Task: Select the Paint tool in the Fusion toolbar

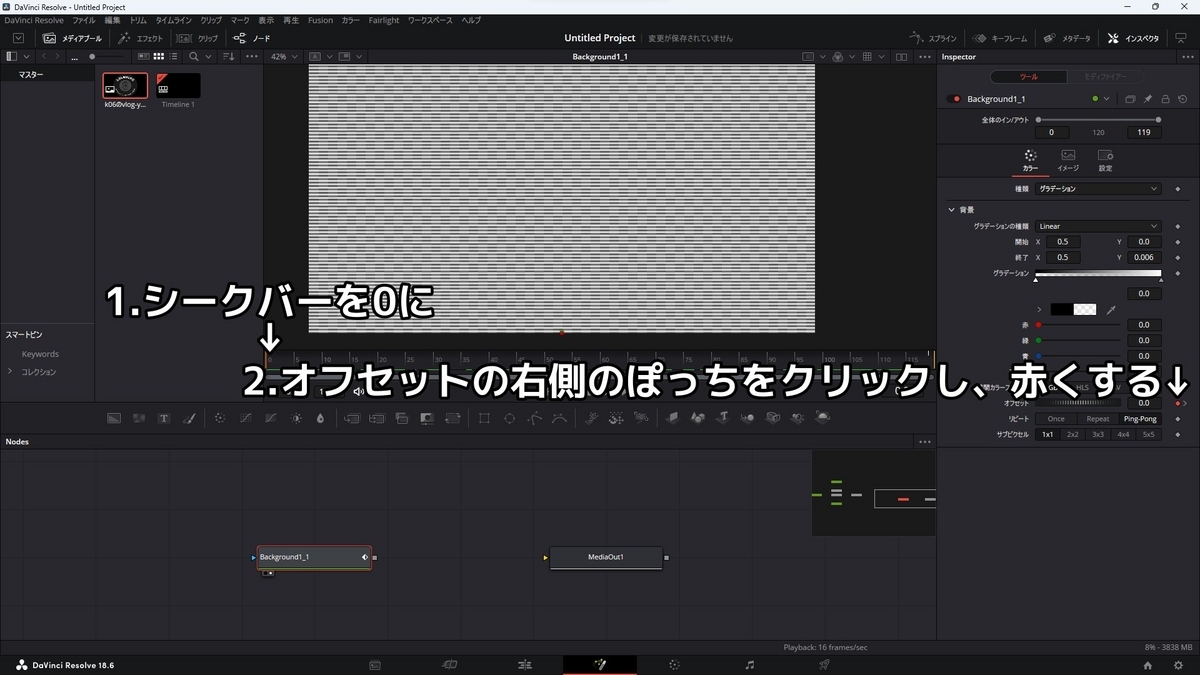Action: pos(190,418)
